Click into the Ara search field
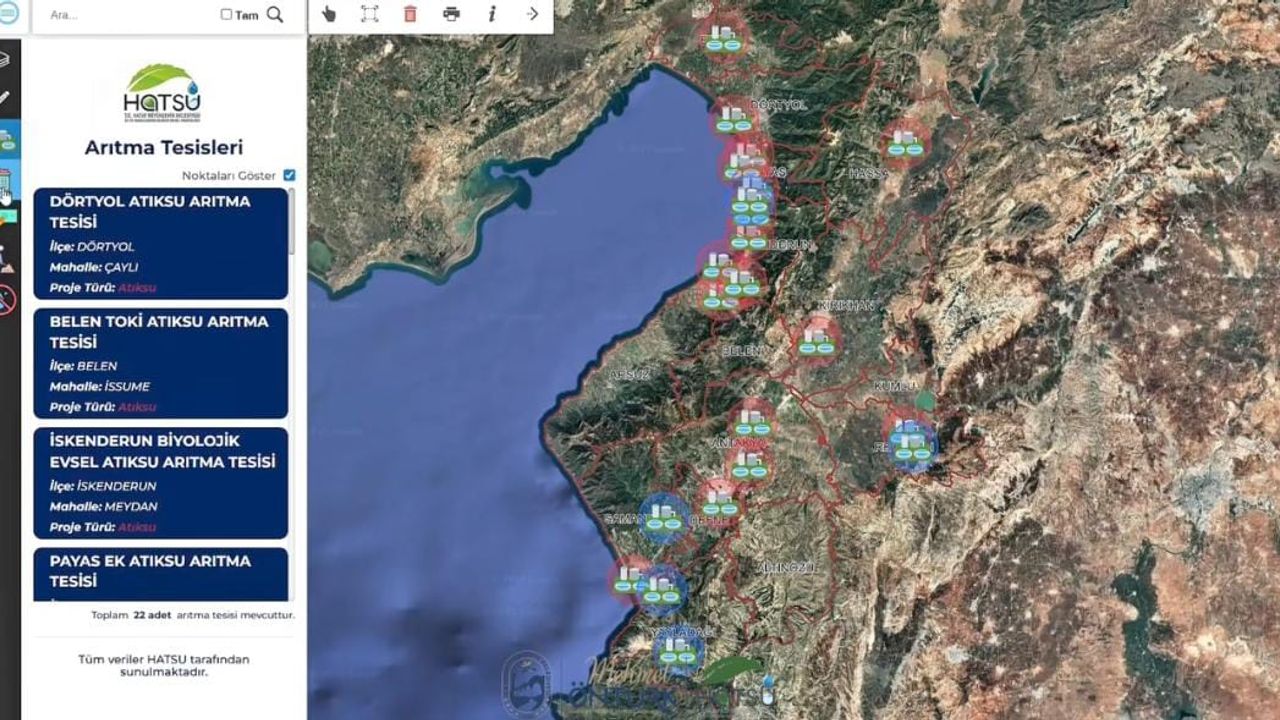 [130, 15]
